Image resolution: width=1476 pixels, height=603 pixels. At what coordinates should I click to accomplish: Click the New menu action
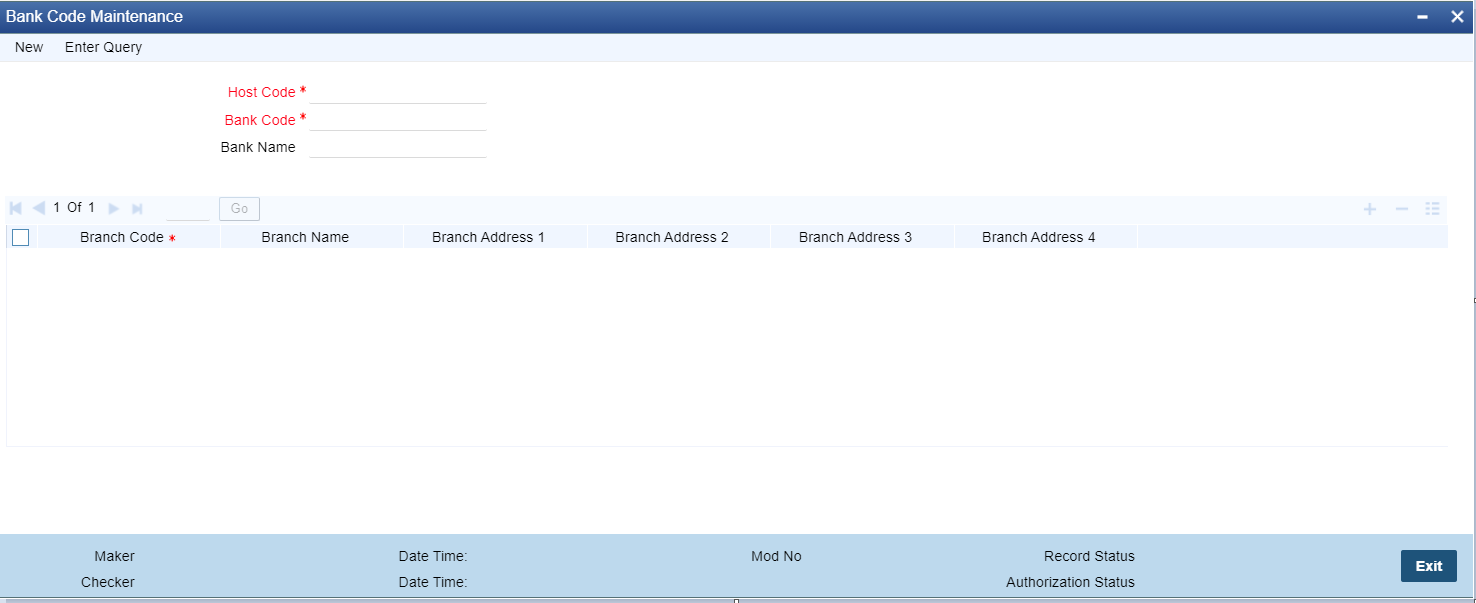click(x=29, y=47)
